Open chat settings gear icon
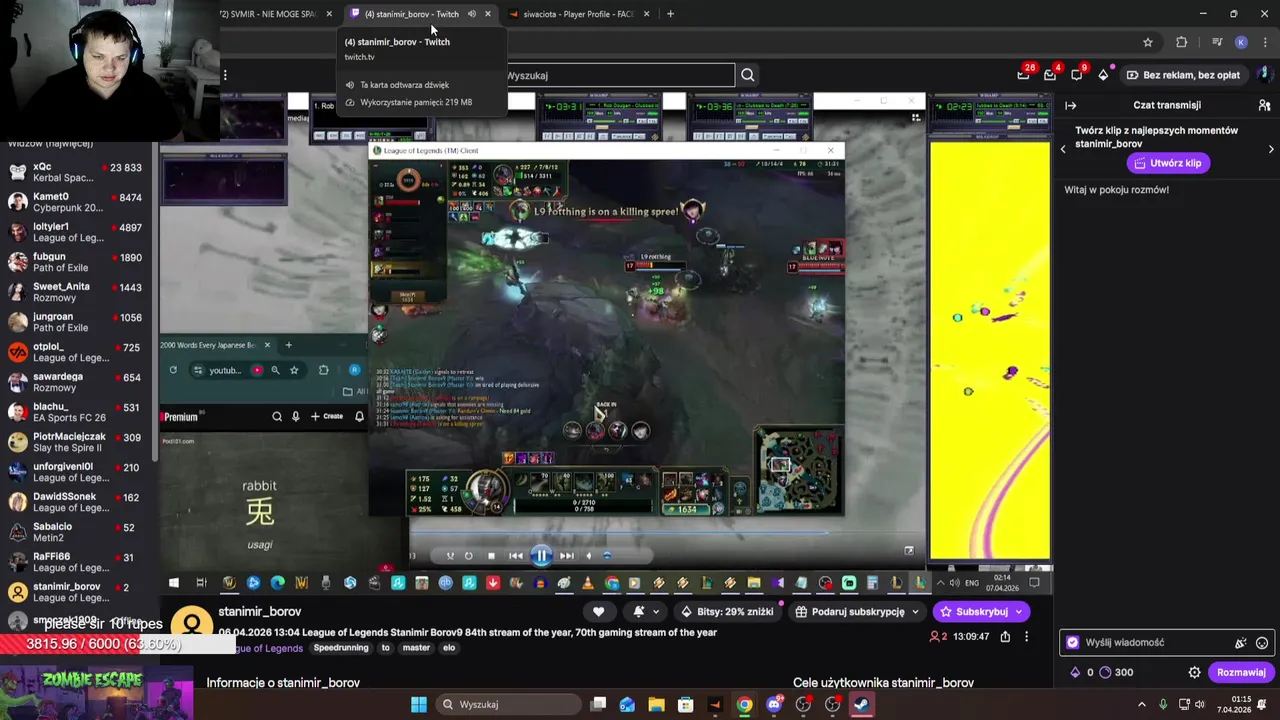The image size is (1280, 720). tap(1194, 672)
